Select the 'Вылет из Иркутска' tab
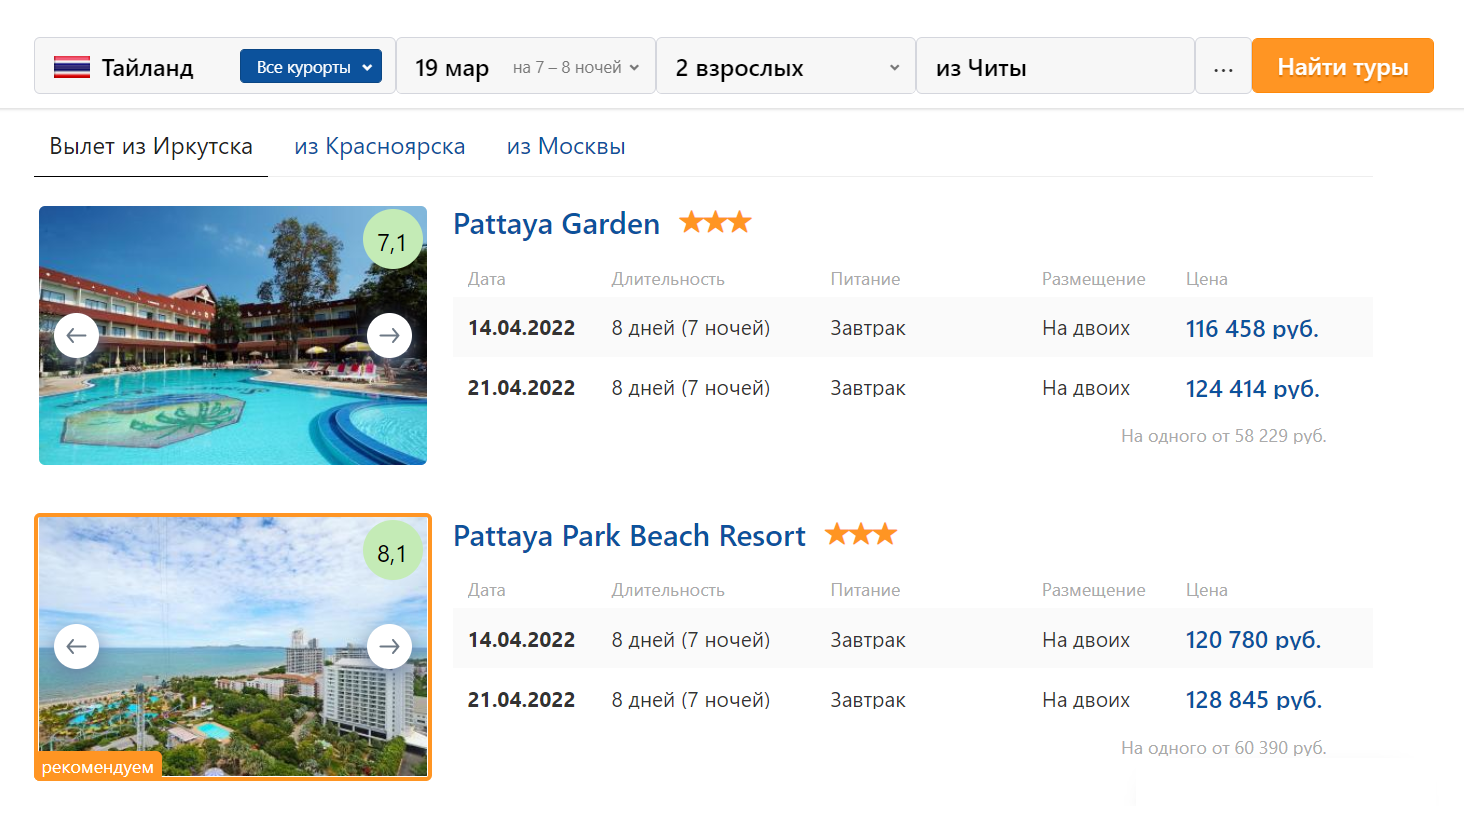 point(151,146)
